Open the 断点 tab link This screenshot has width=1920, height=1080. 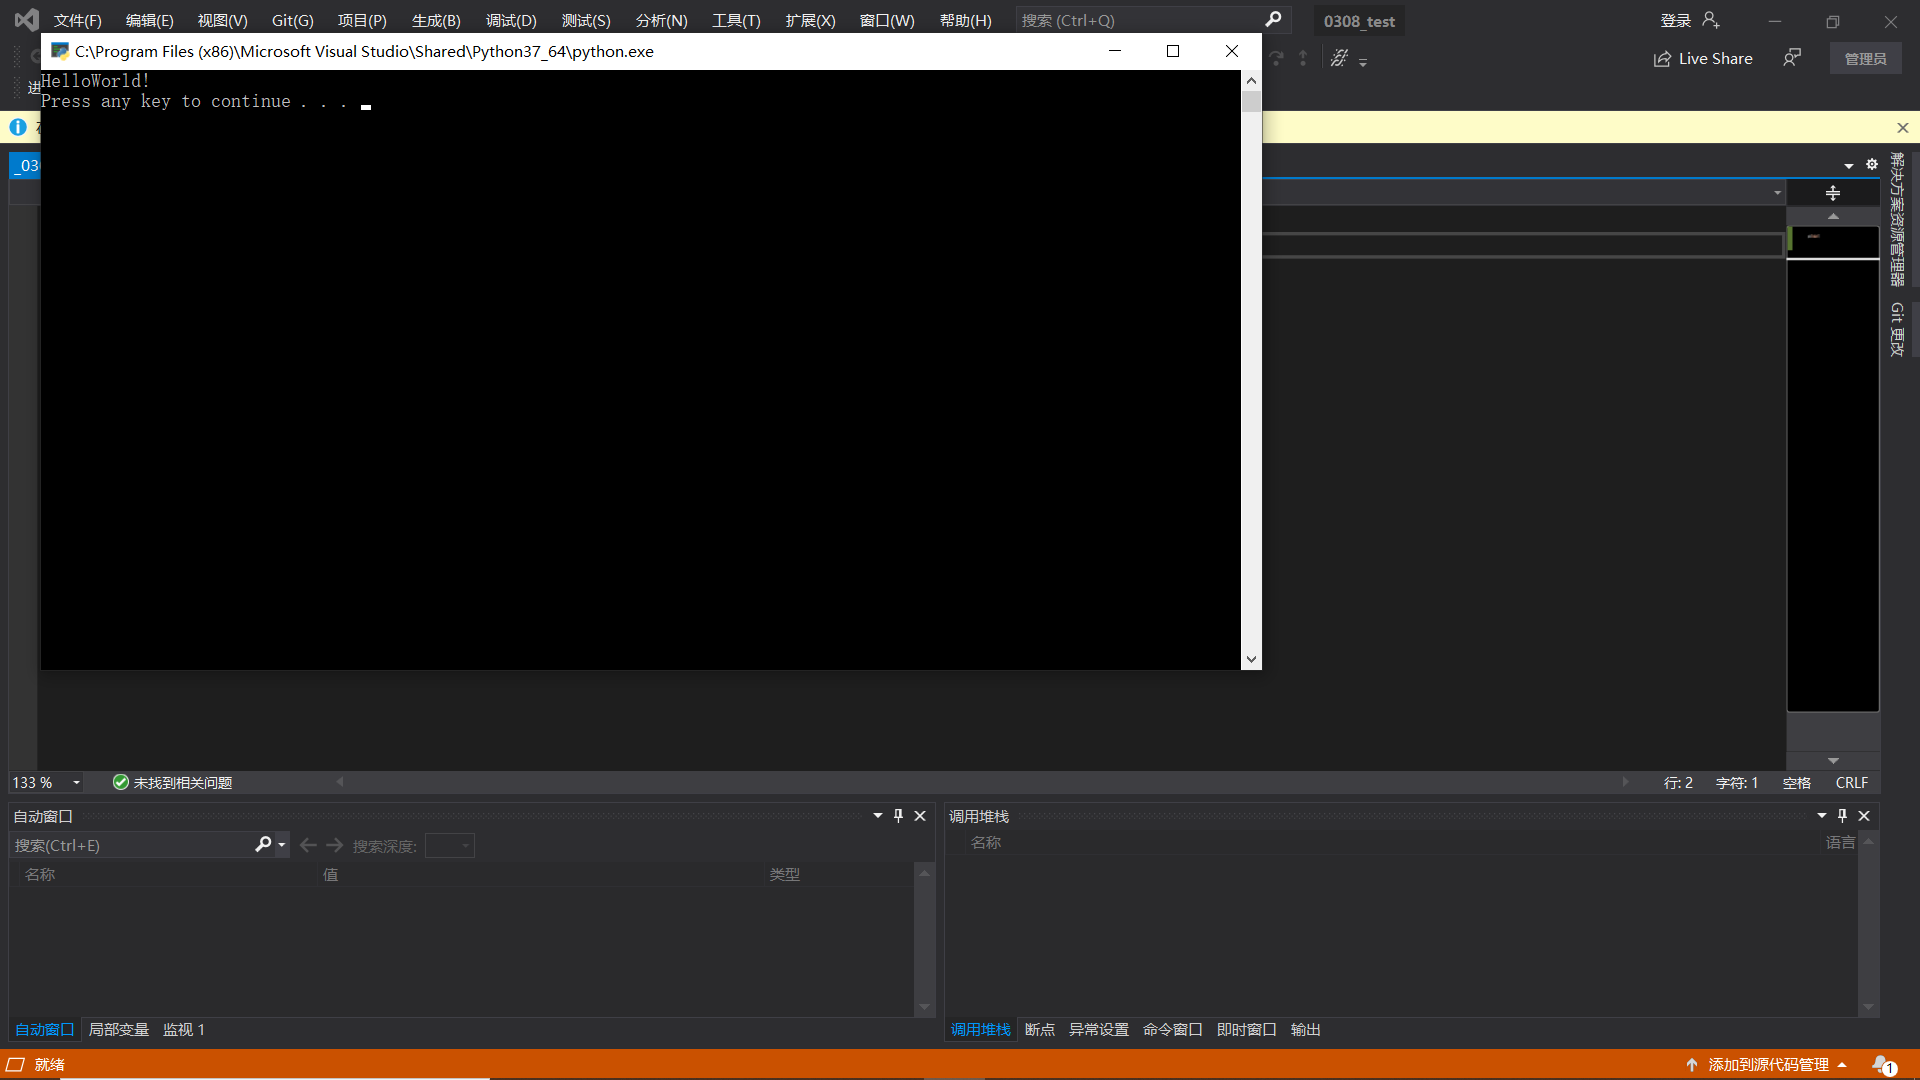click(x=1039, y=1029)
